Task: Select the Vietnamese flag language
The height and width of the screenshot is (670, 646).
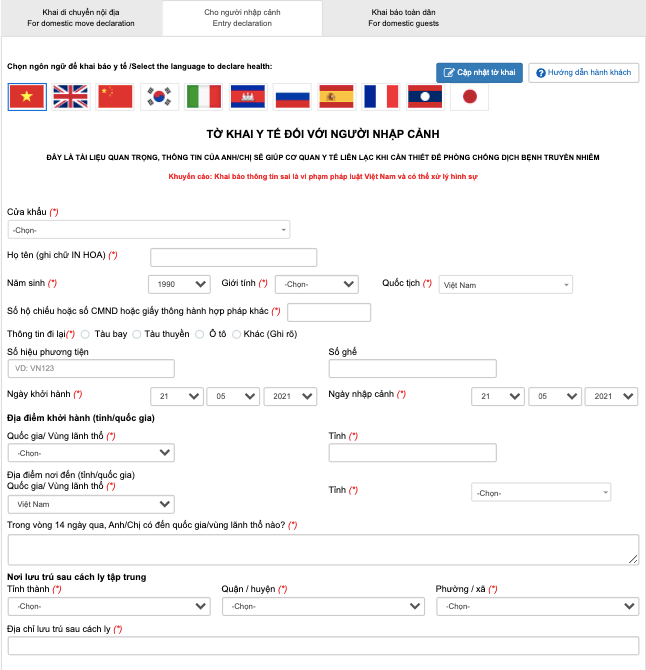Action: (x=27, y=97)
